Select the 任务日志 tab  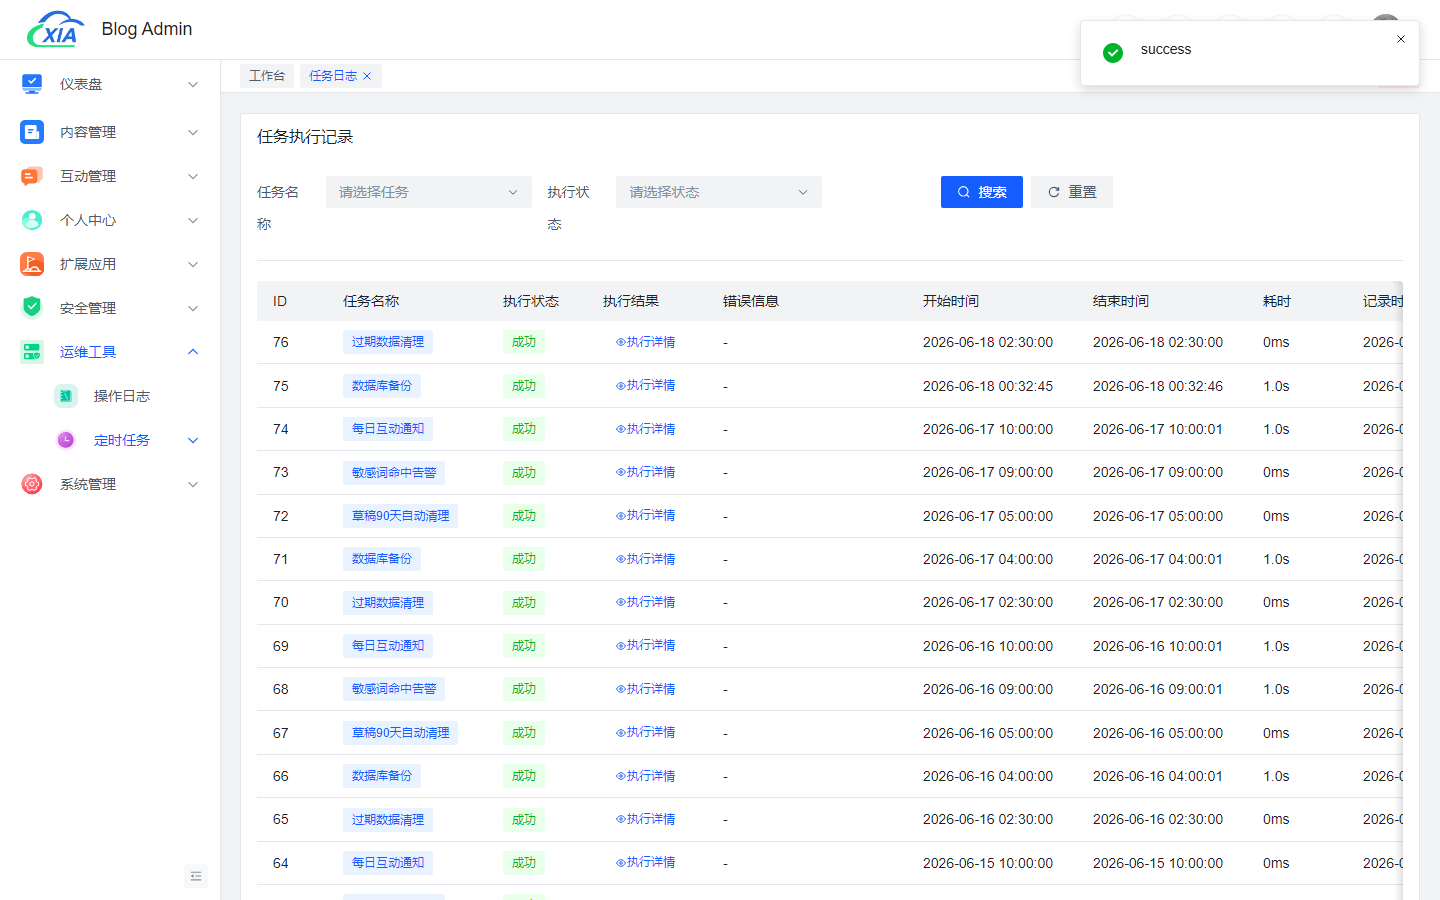333,76
